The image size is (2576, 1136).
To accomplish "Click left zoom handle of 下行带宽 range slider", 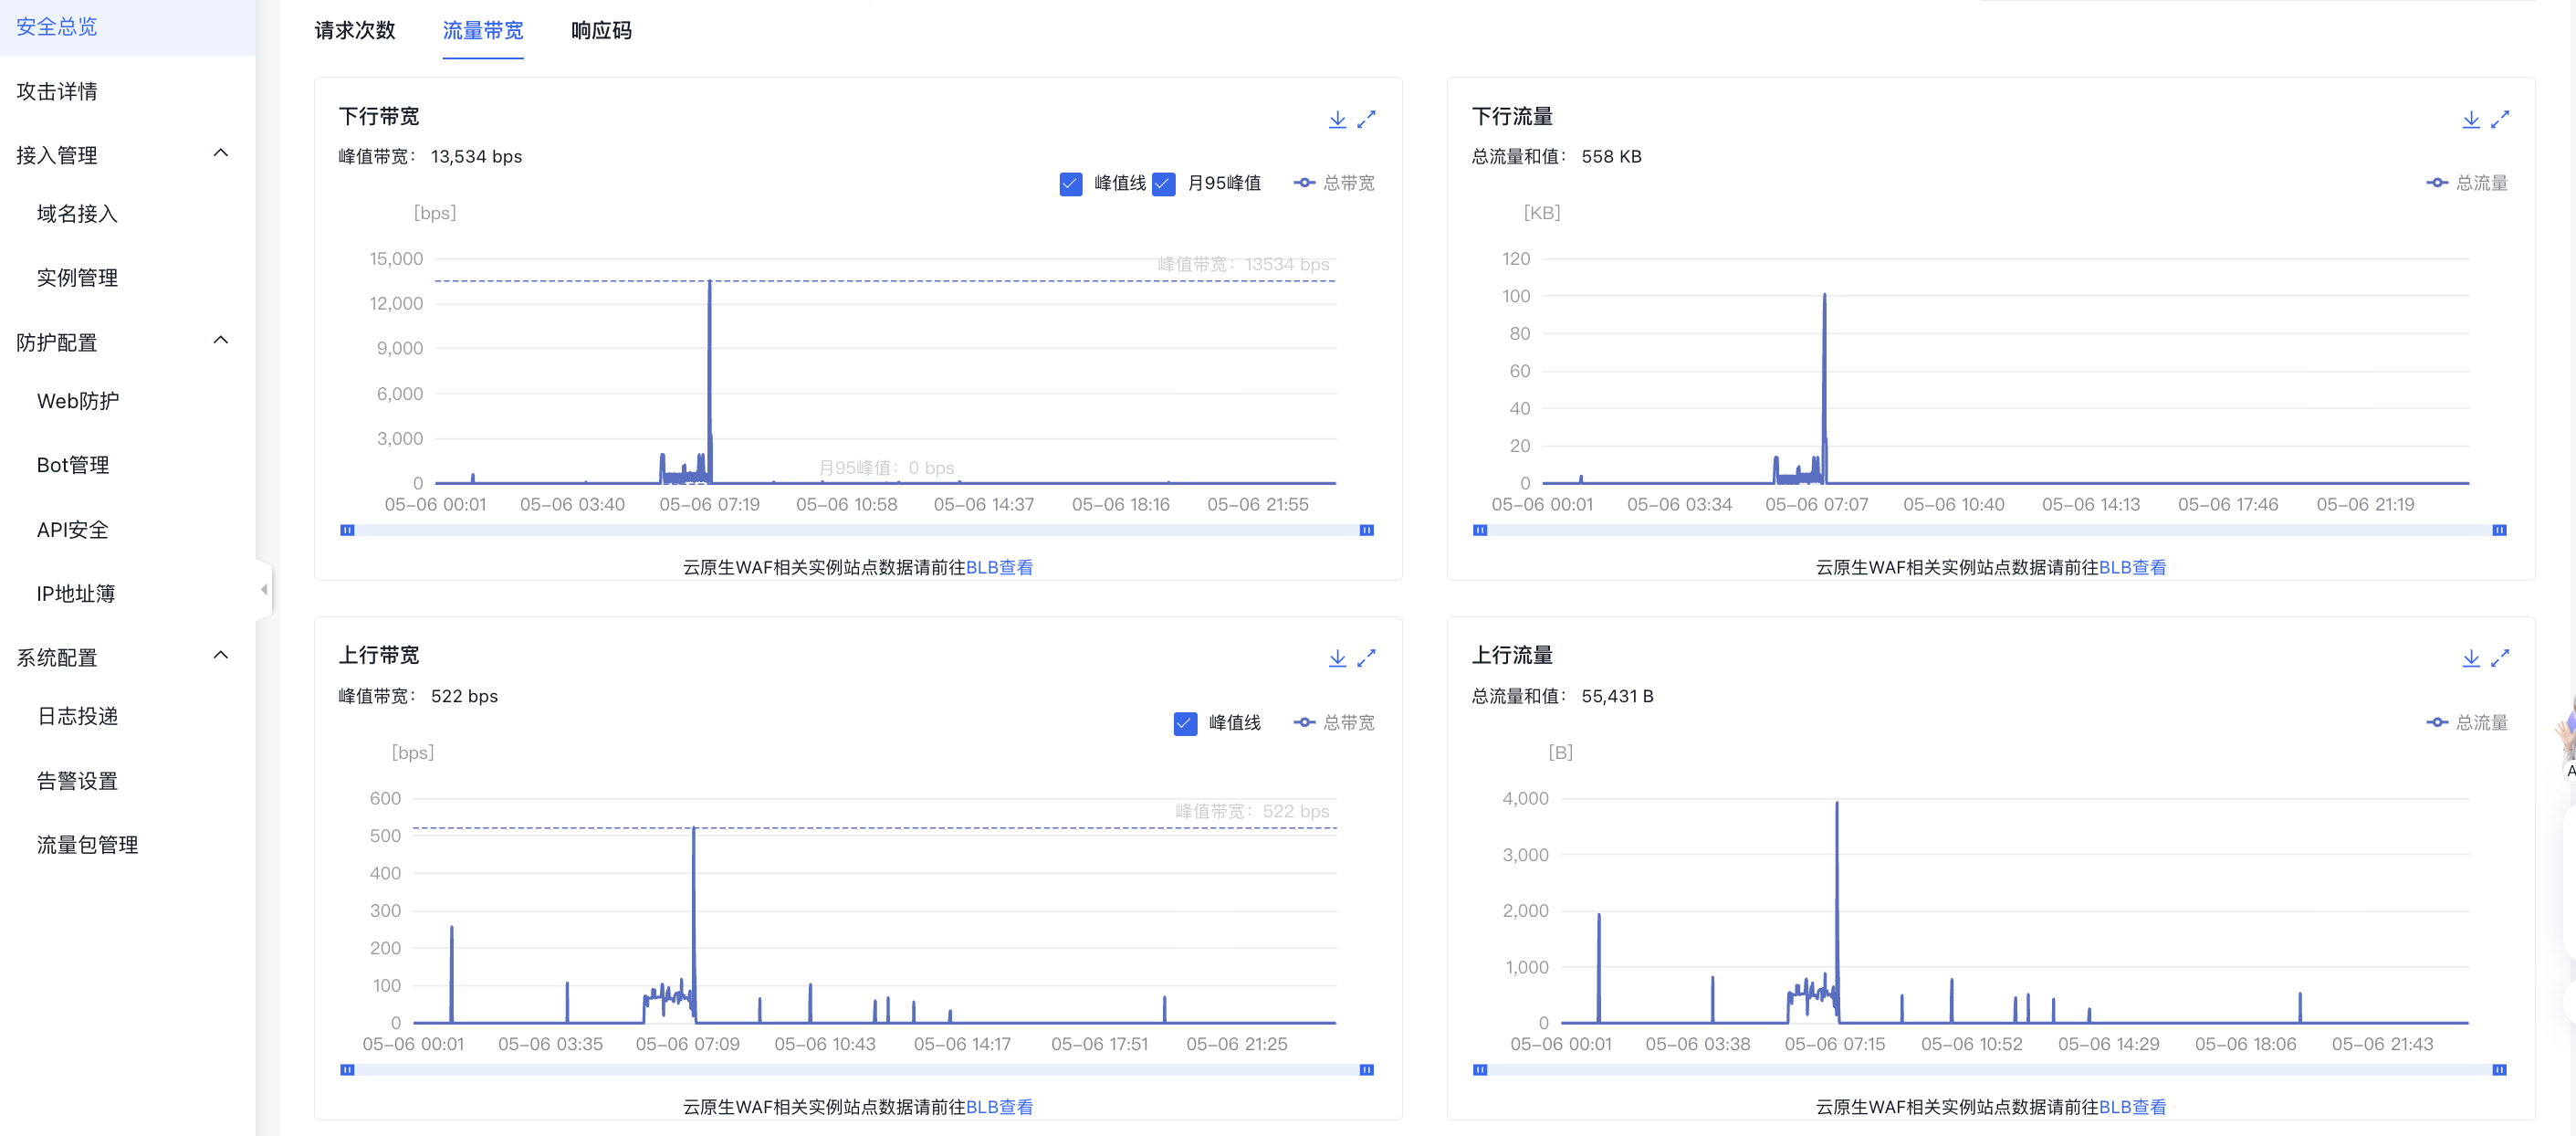I will coord(347,530).
